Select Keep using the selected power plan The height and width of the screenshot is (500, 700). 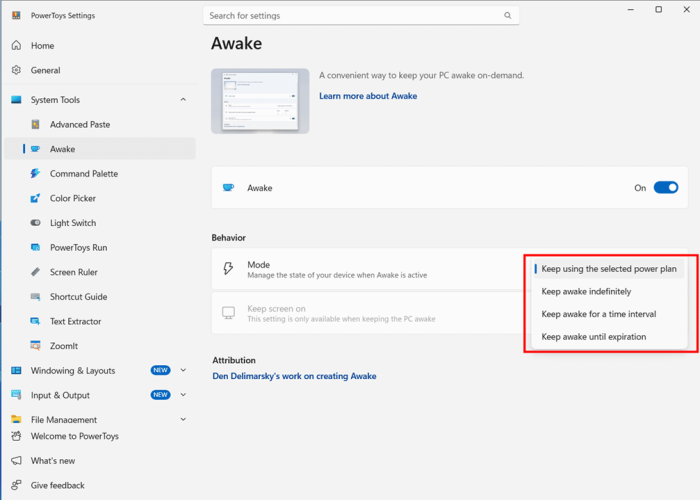click(608, 269)
